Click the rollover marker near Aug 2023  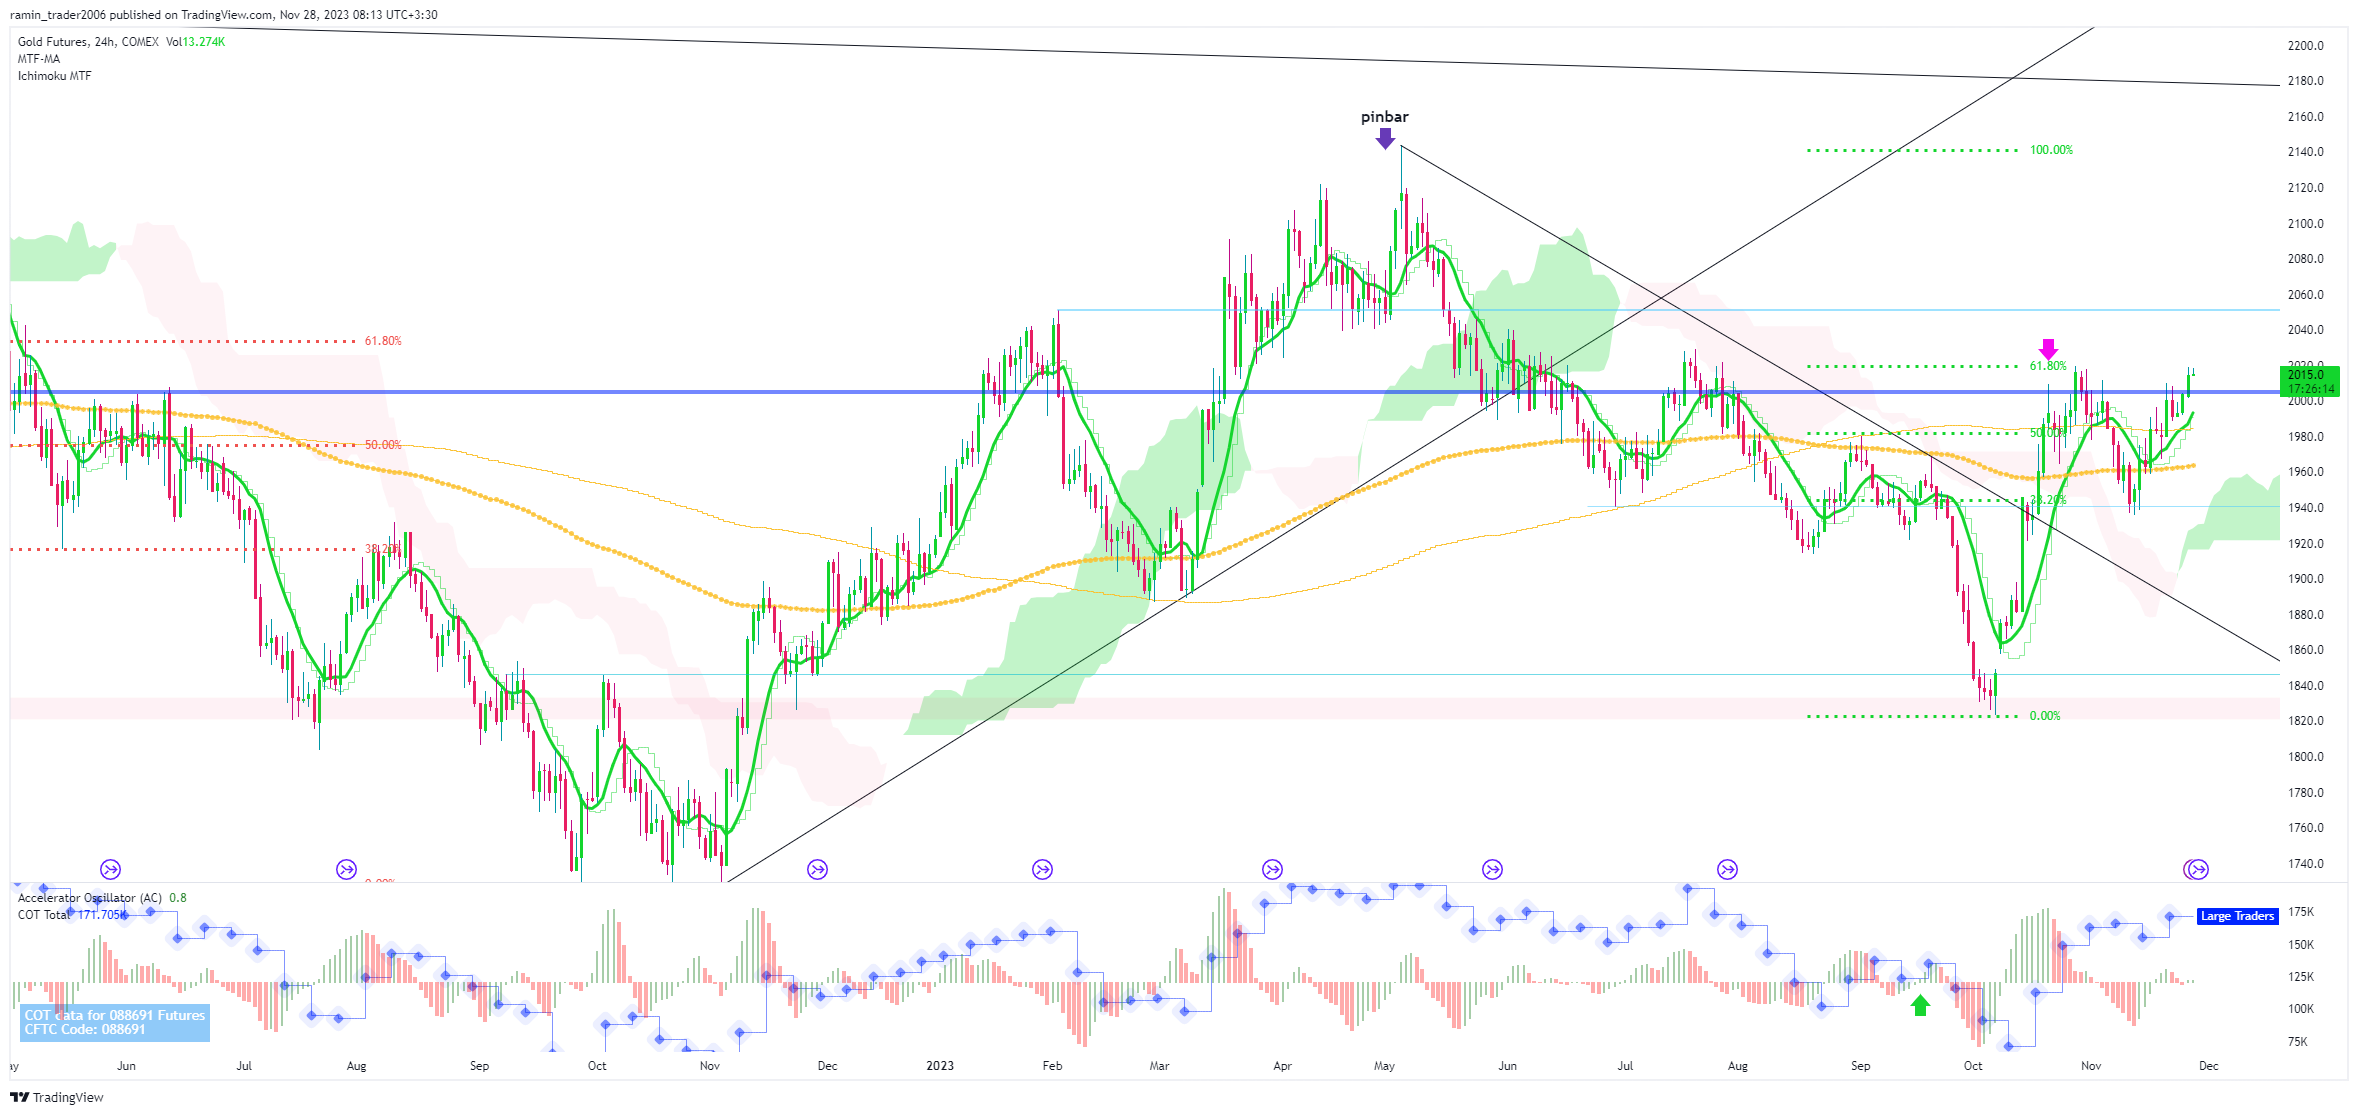tap(1727, 870)
